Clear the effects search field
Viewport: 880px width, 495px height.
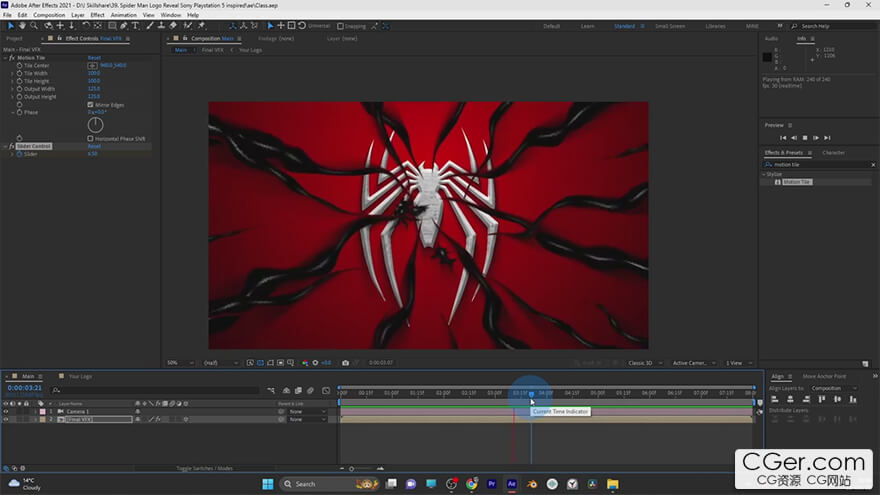click(x=873, y=165)
